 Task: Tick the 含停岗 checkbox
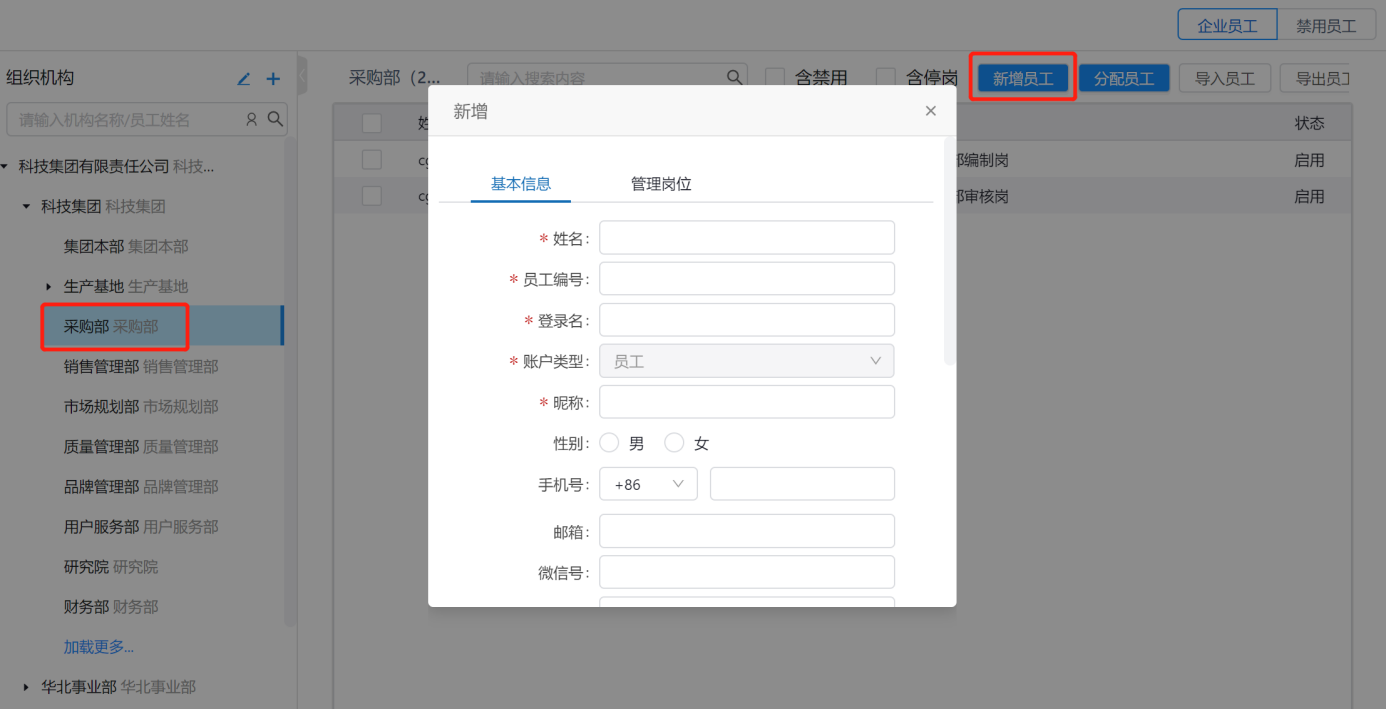tap(885, 78)
